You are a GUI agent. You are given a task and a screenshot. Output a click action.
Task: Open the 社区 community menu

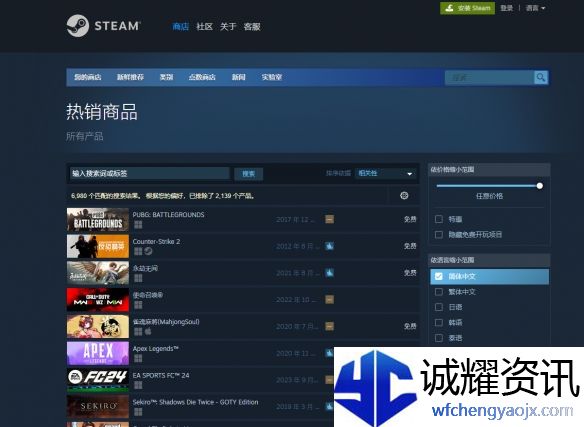[x=204, y=26]
